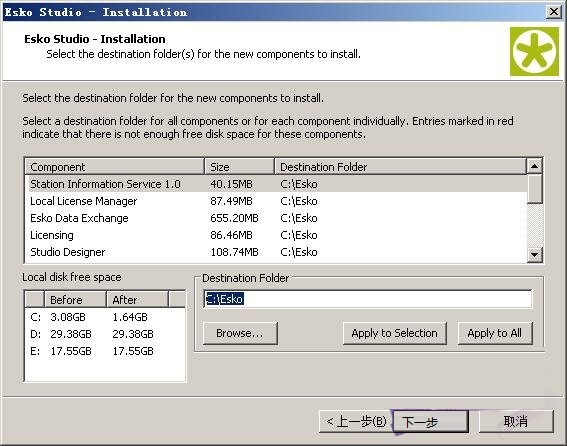Viewport: 567px width, 446px height.
Task: Click the C: drive row label
Action: click(x=35, y=317)
